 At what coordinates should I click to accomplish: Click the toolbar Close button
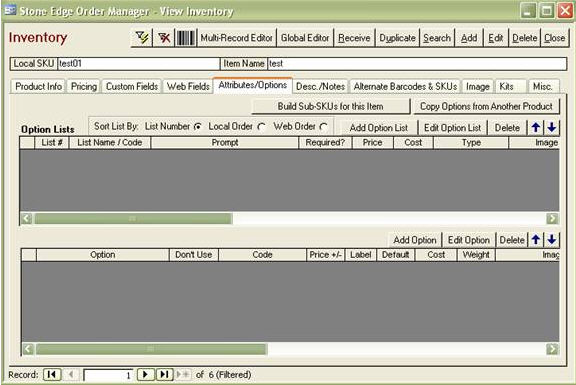(555, 38)
